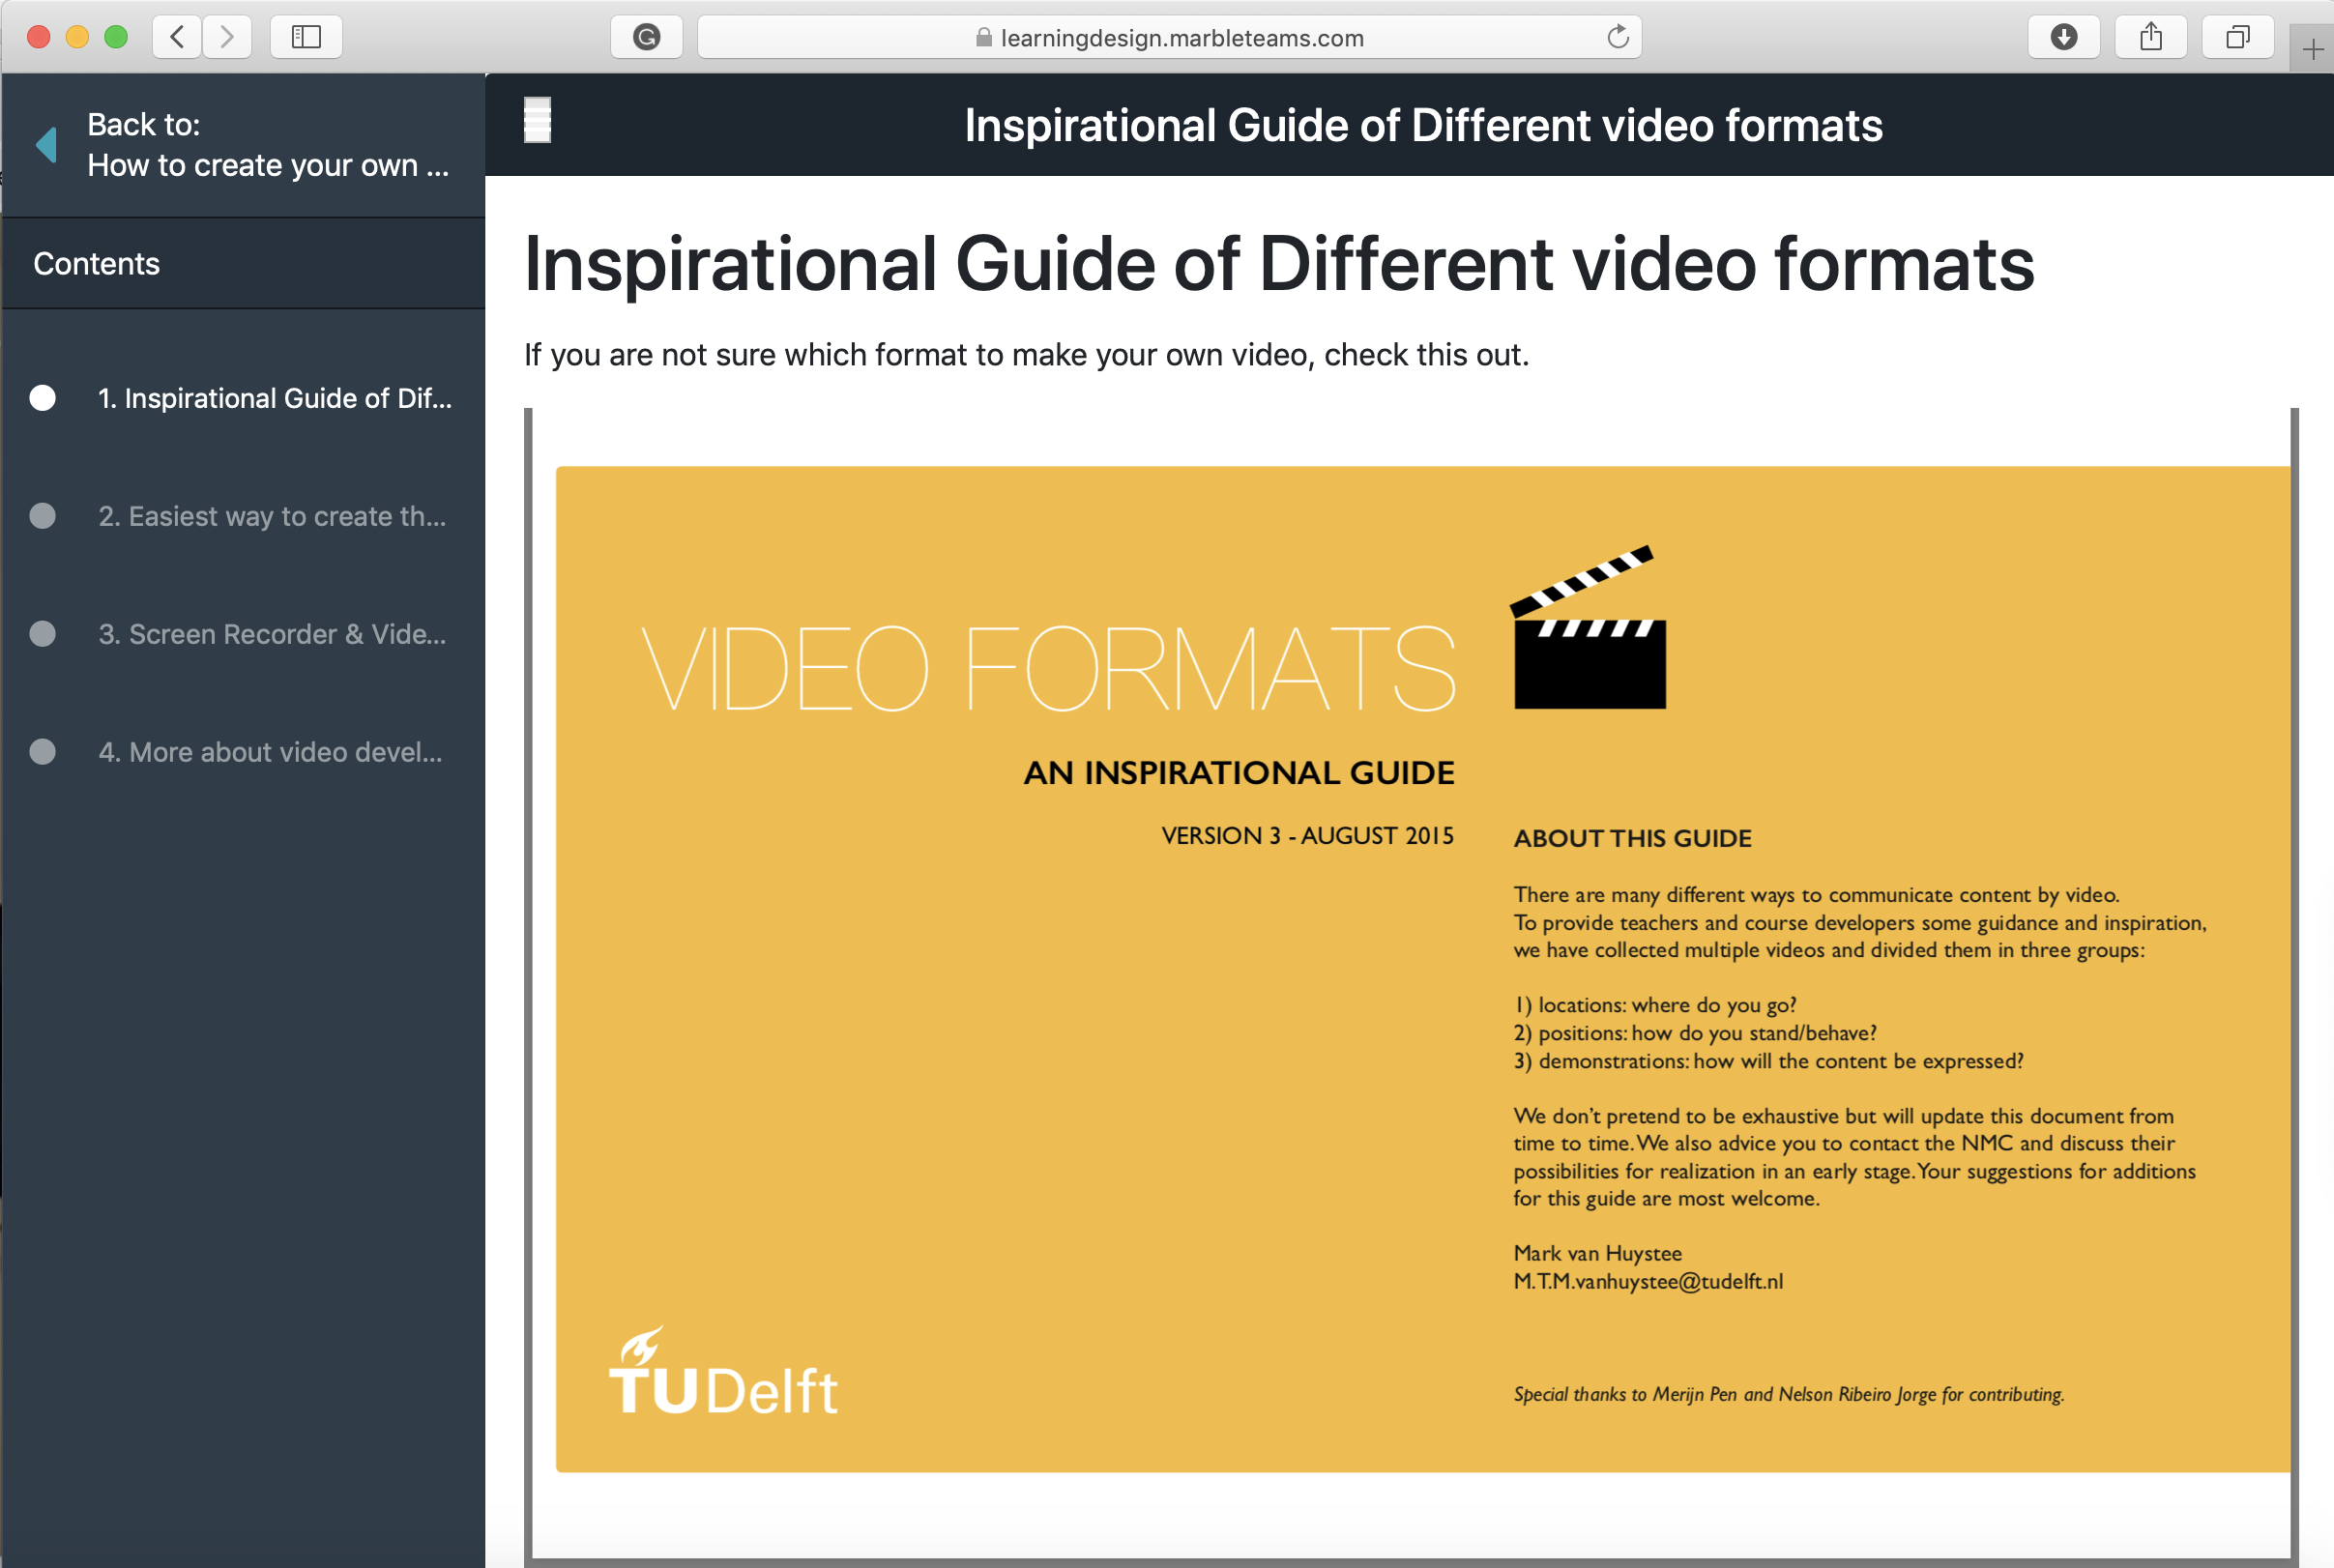Open the Safari downloads icon
The image size is (2334, 1568).
(x=2063, y=37)
